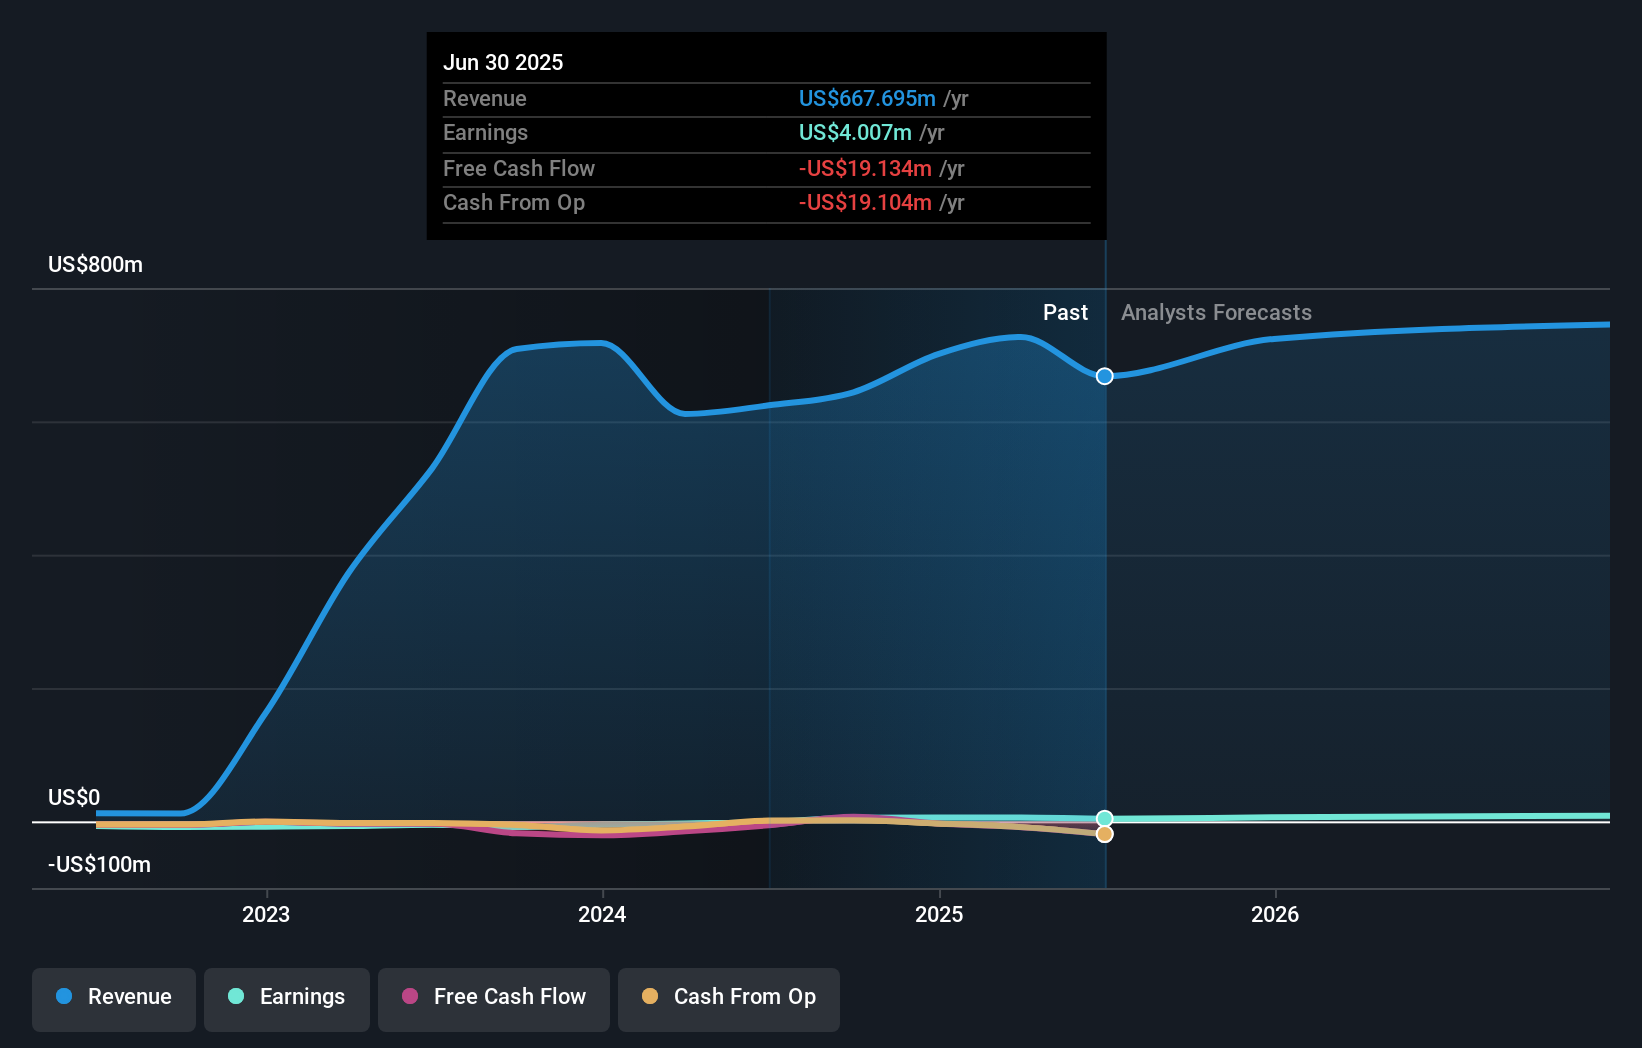Toggle the Free Cash Flow series visibility
This screenshot has width=1642, height=1048.
pyautogui.click(x=494, y=999)
